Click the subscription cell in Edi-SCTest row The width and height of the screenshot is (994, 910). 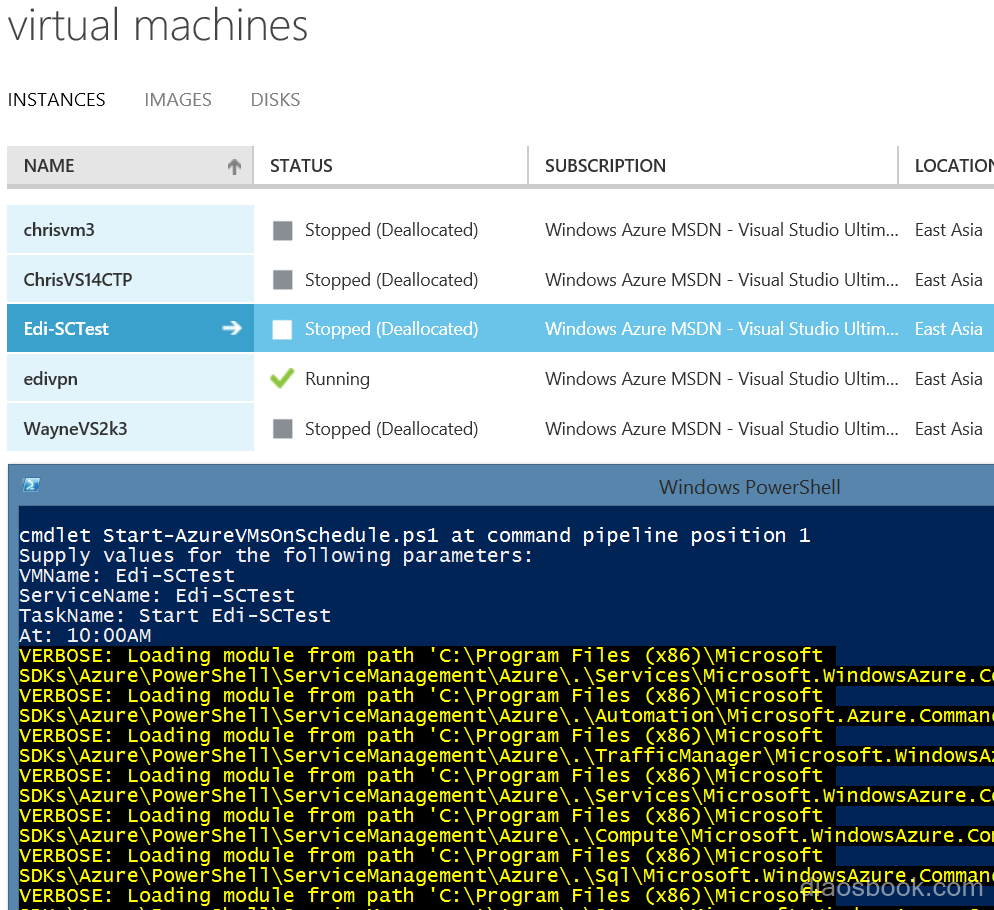click(722, 328)
